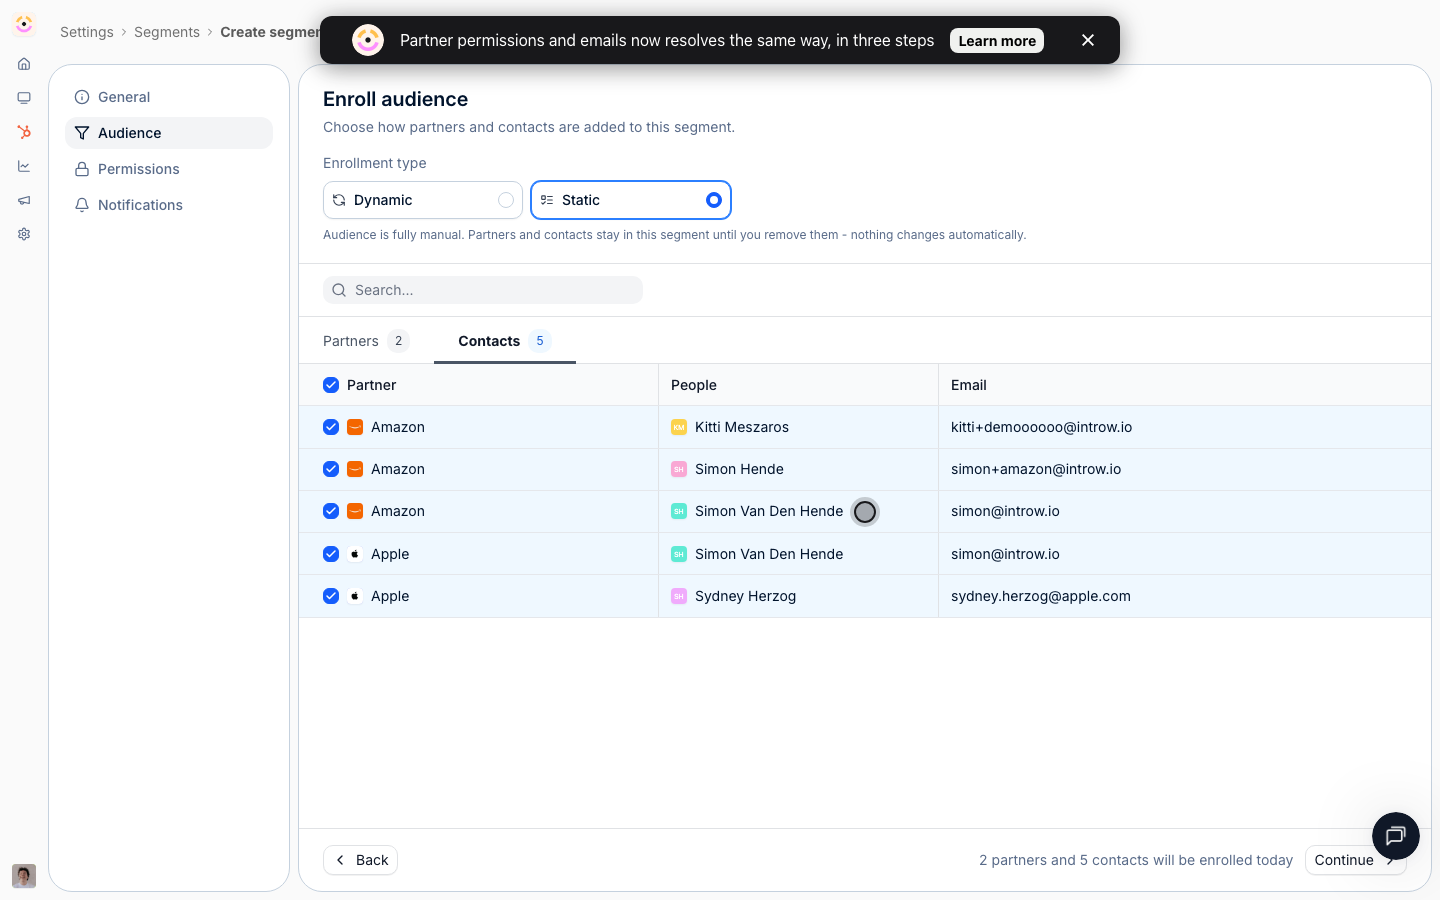1440x900 pixels.
Task: Click the Back button
Action: click(360, 860)
